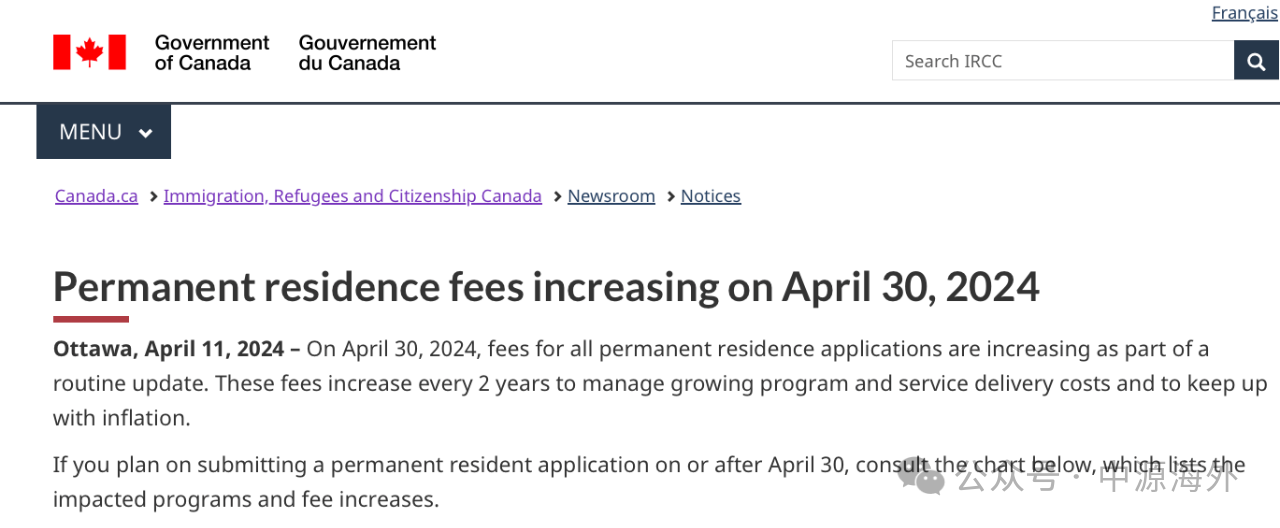1280x528 pixels.
Task: Click the Permanent residence fees page heading
Action: click(x=546, y=287)
